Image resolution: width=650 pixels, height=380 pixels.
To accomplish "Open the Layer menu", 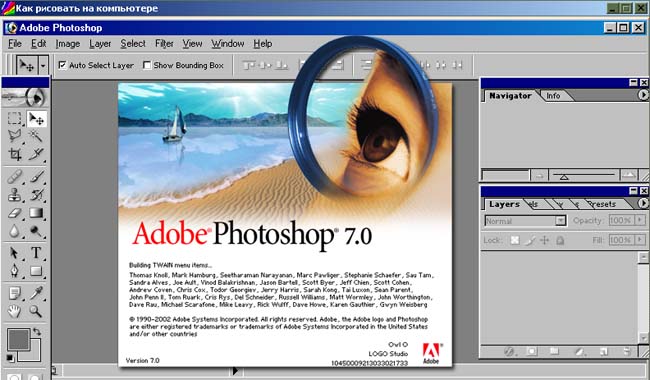I will coord(100,44).
